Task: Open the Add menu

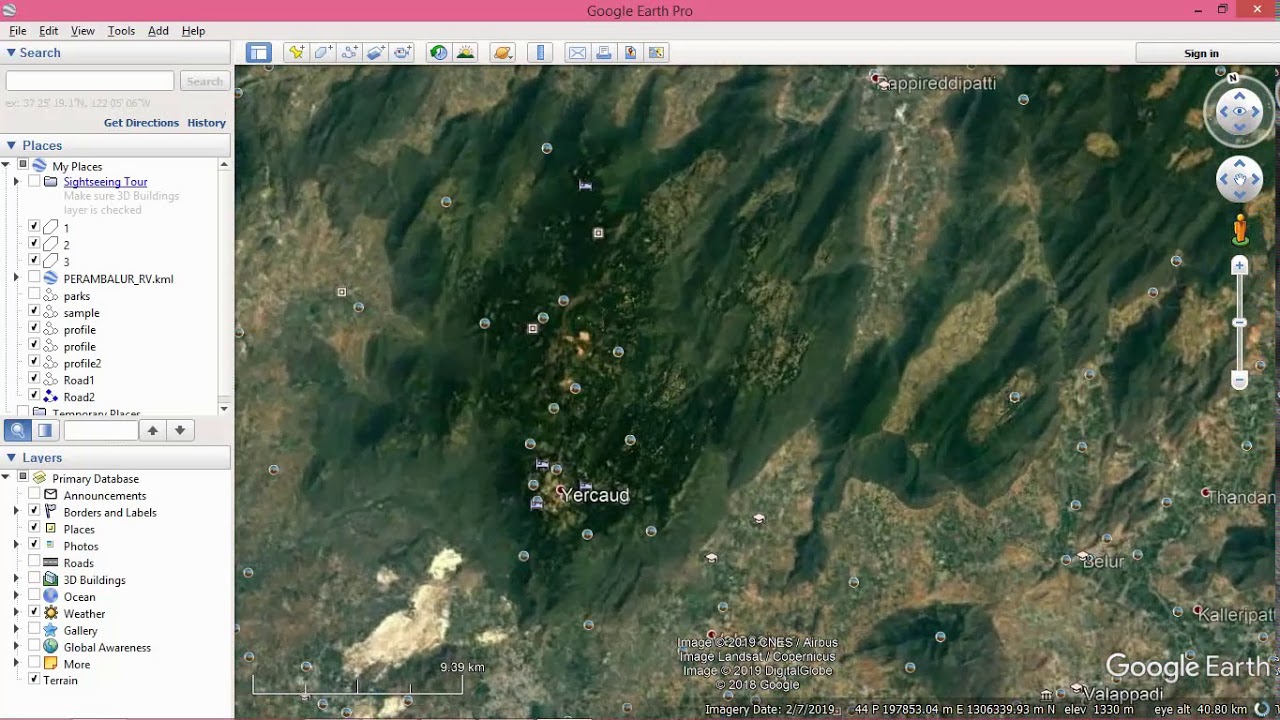Action: tap(158, 31)
